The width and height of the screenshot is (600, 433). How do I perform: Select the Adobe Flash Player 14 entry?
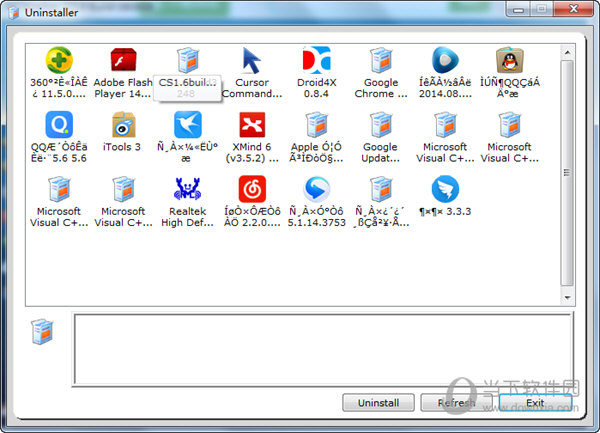pos(123,73)
